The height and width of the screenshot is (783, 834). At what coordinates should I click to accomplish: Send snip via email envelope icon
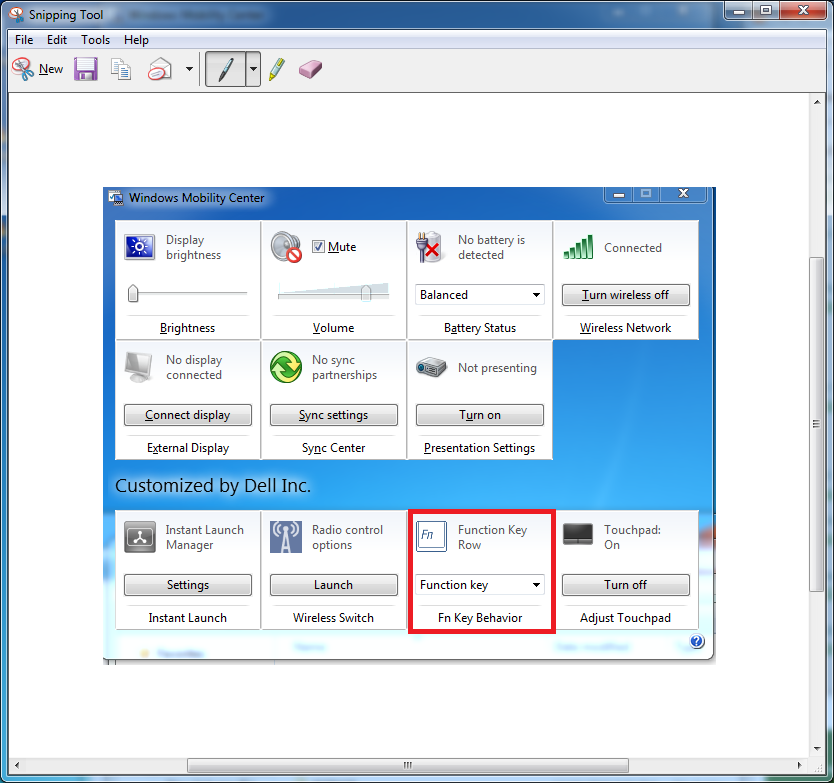[160, 69]
